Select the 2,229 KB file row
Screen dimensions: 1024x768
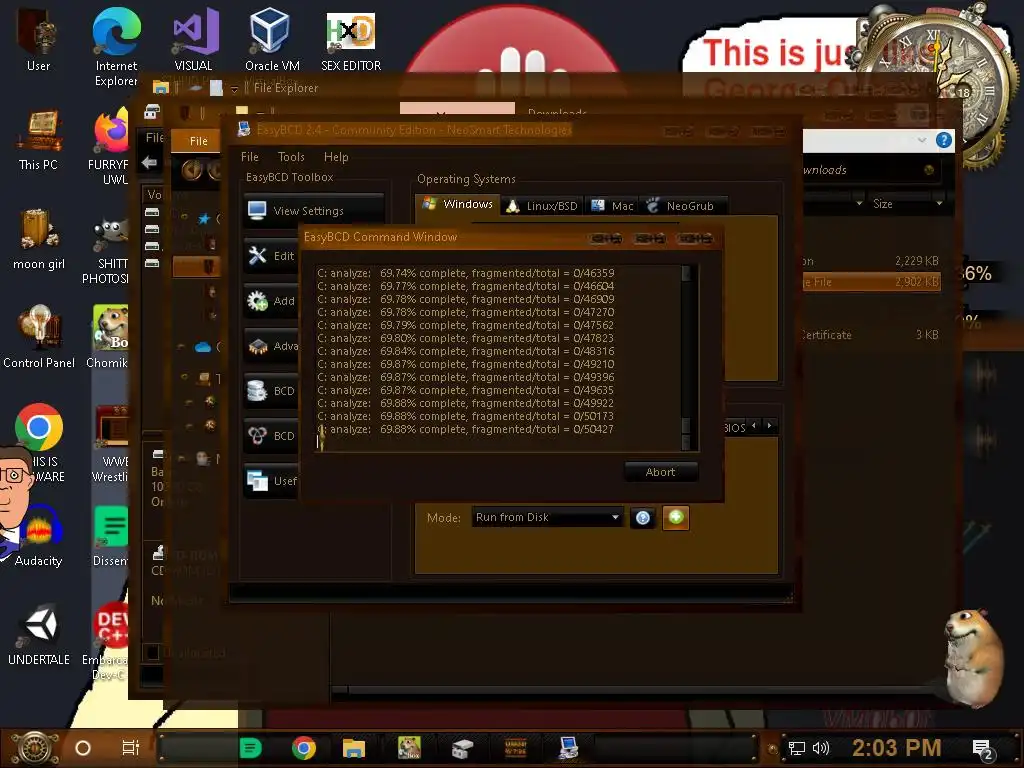click(x=871, y=261)
